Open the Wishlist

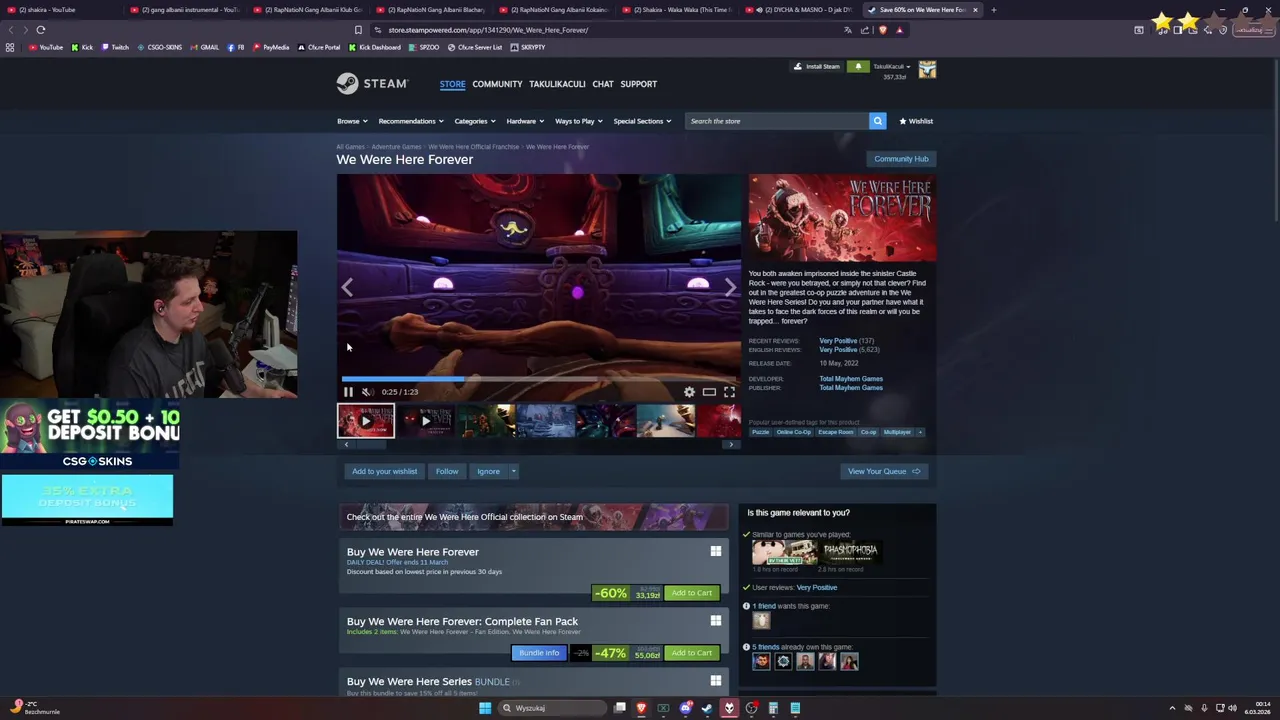[x=916, y=121]
